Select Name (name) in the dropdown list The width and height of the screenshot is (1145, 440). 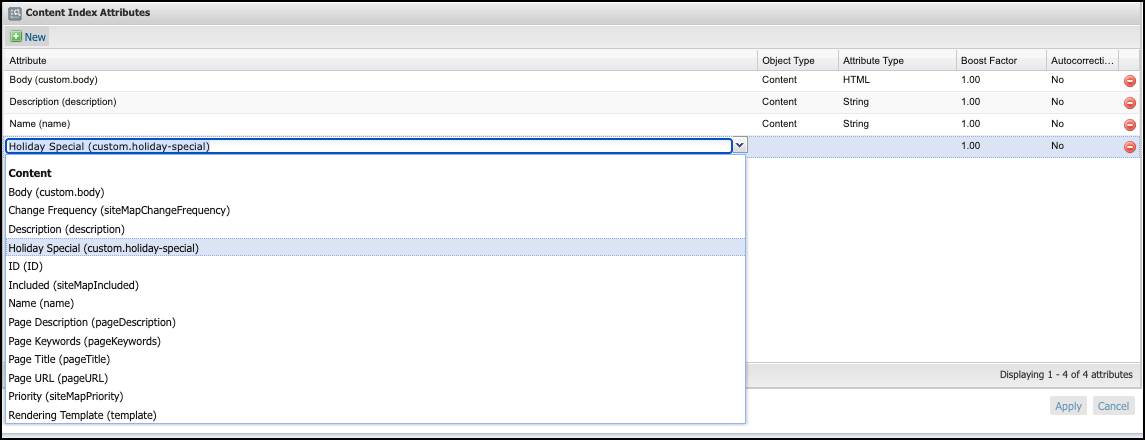point(375,303)
